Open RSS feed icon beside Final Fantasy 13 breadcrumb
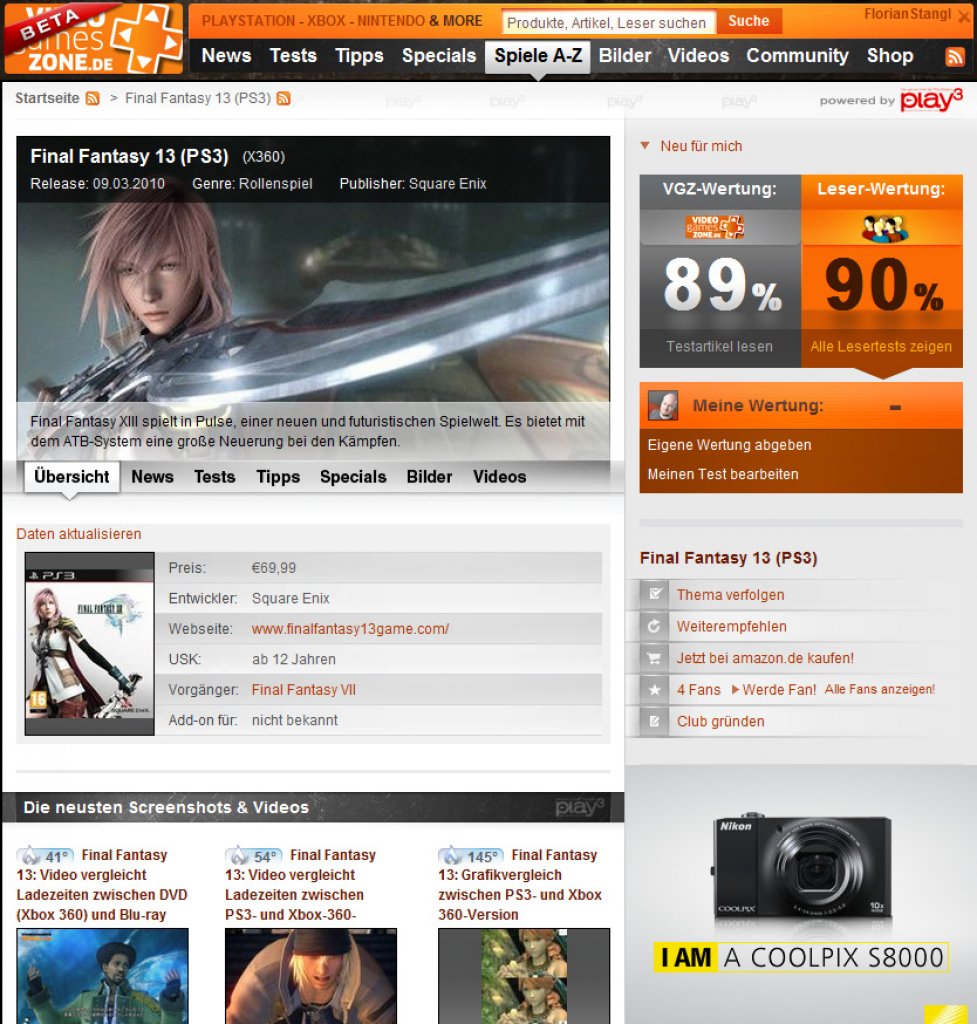Screen dimensions: 977x1024 [x=283, y=99]
